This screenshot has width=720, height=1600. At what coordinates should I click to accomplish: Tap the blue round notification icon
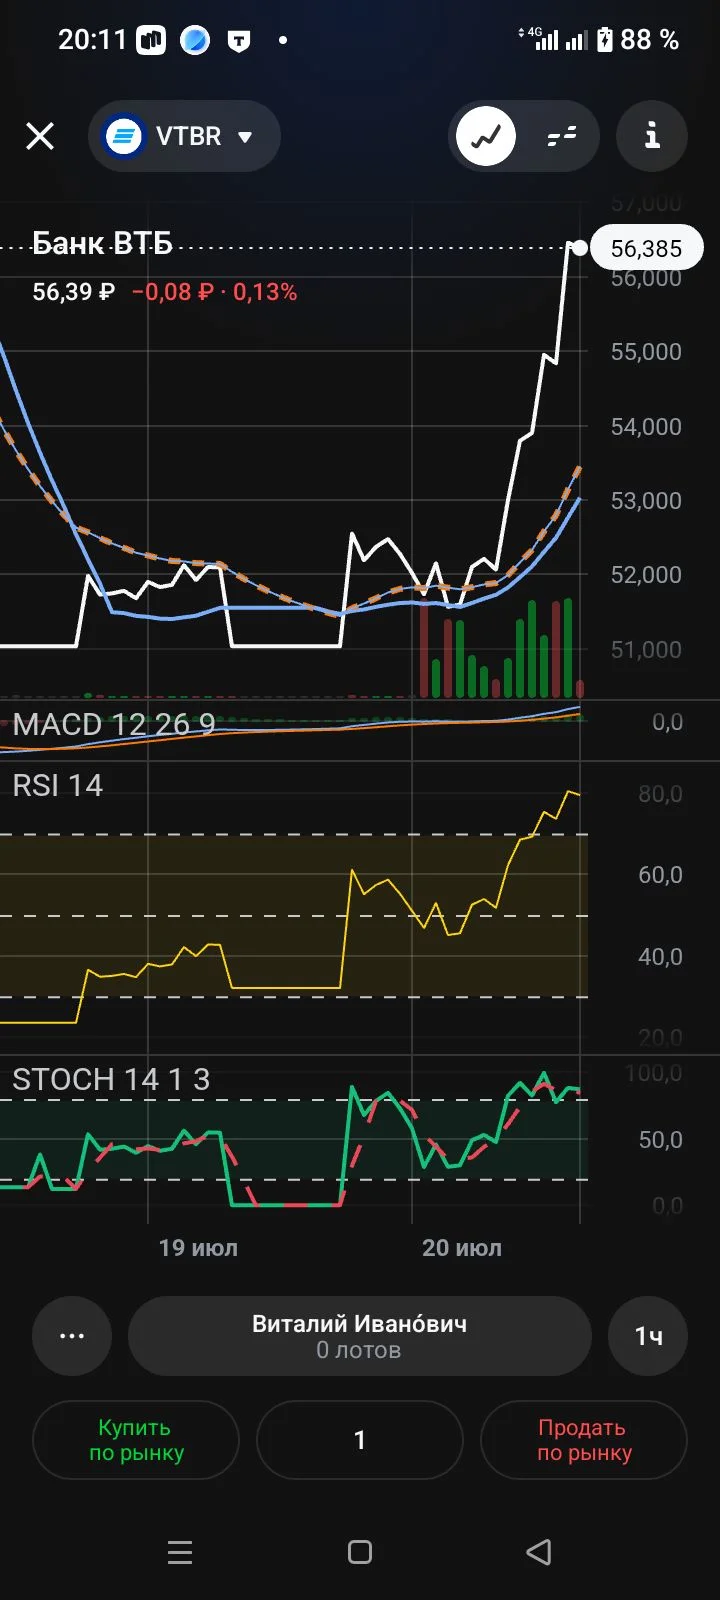pyautogui.click(x=195, y=41)
